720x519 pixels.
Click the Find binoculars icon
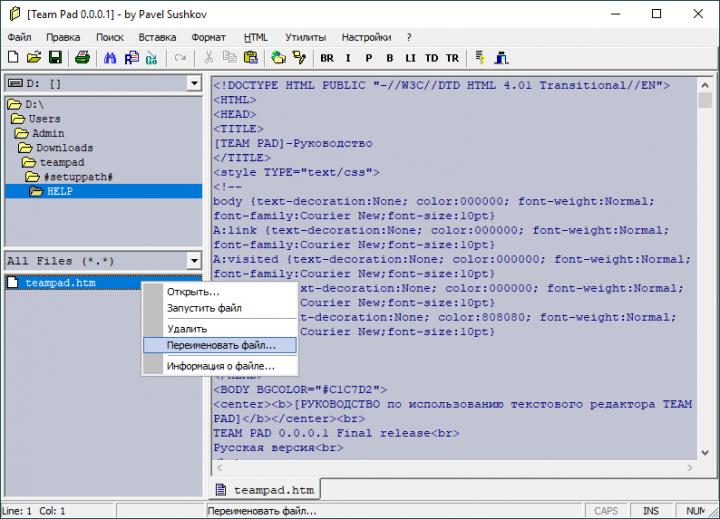110,58
